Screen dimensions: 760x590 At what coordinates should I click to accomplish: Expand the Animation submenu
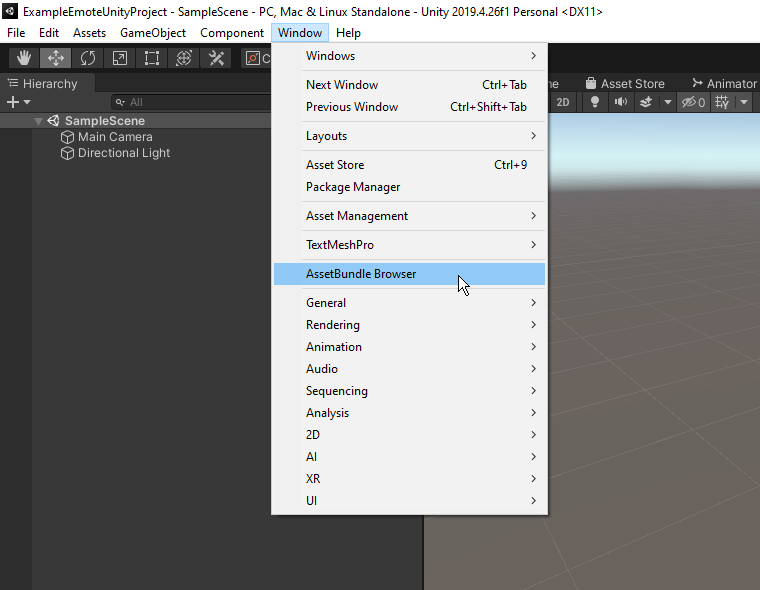[410, 347]
